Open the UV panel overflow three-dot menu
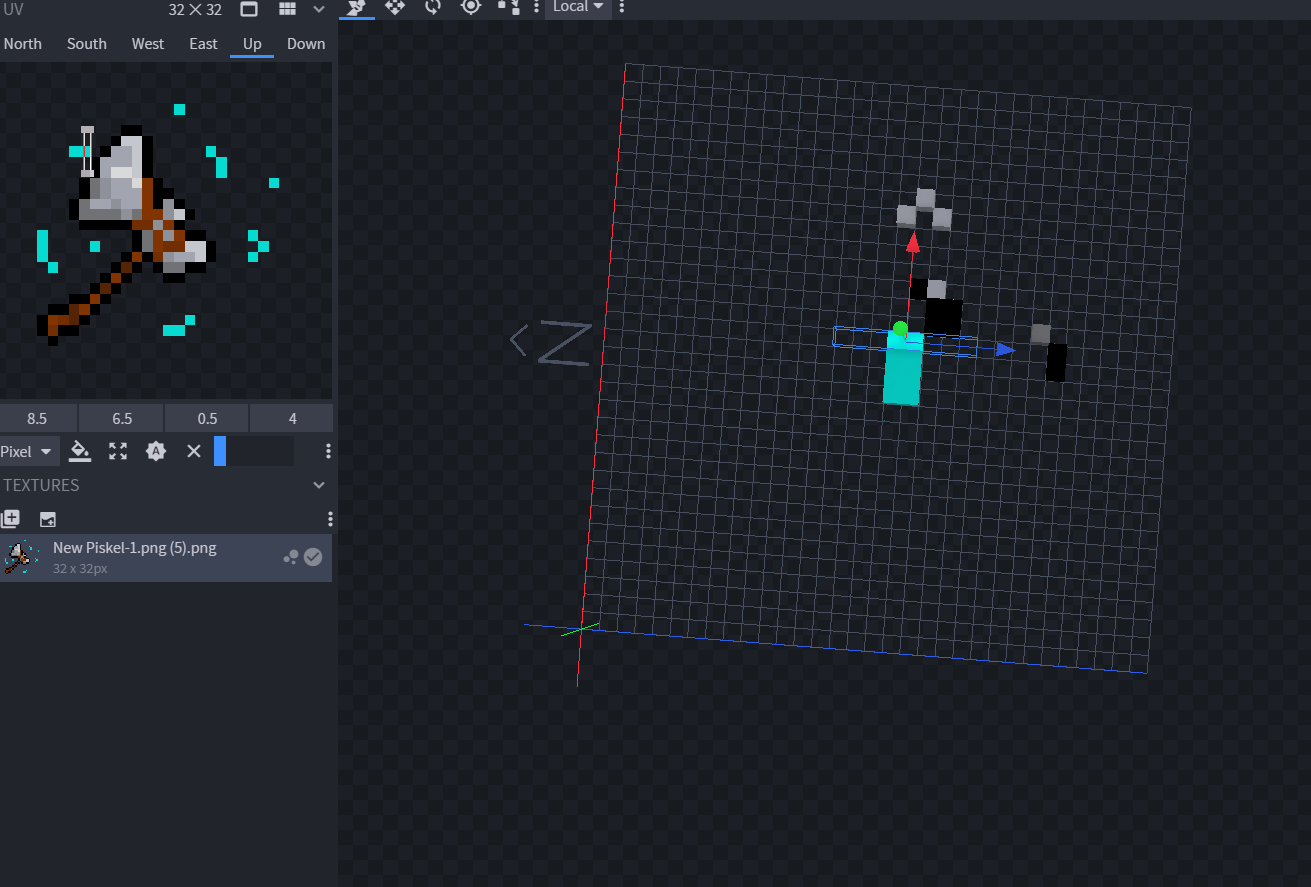The width and height of the screenshot is (1311, 887). (x=327, y=451)
